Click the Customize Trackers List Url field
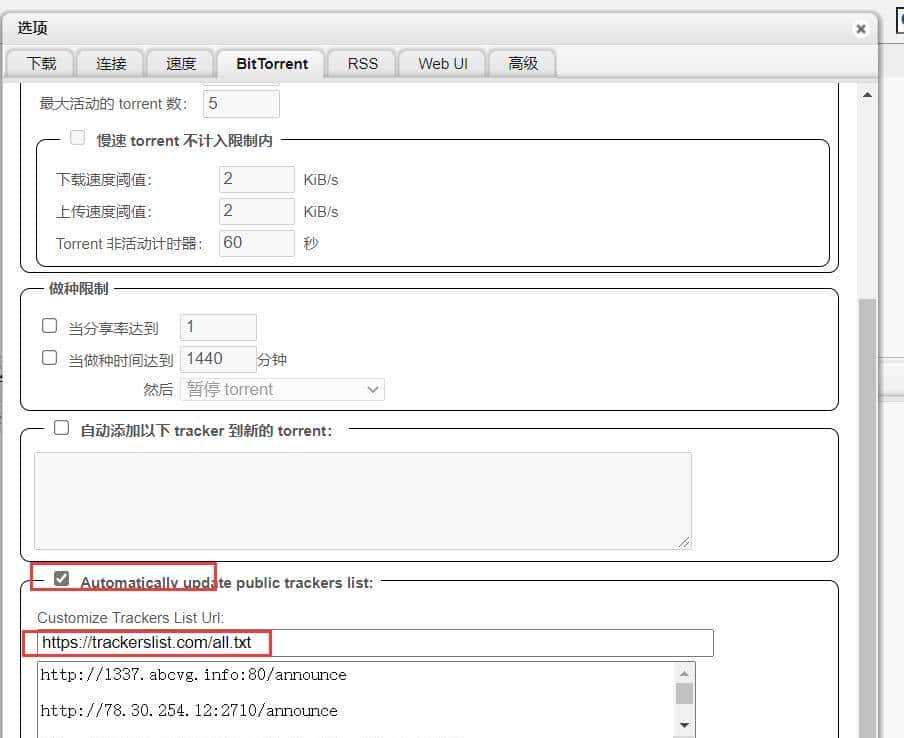 pos(375,642)
